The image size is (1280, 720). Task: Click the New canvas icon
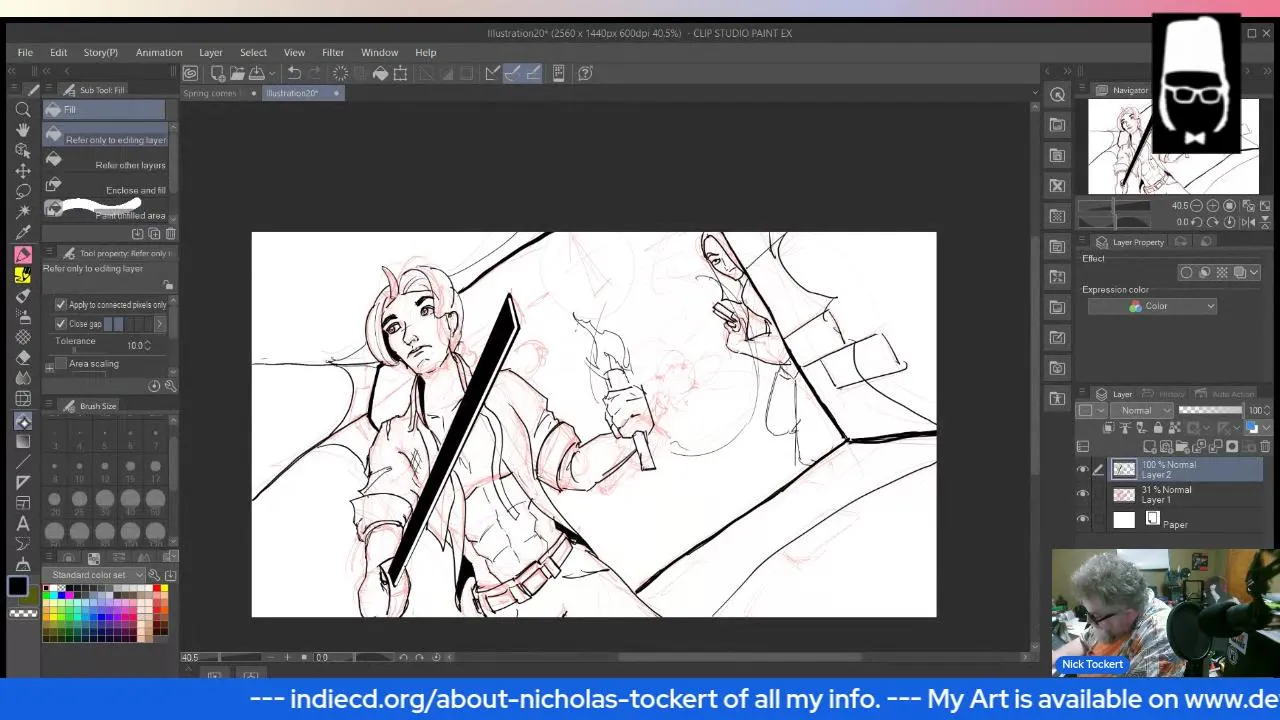pyautogui.click(x=217, y=73)
